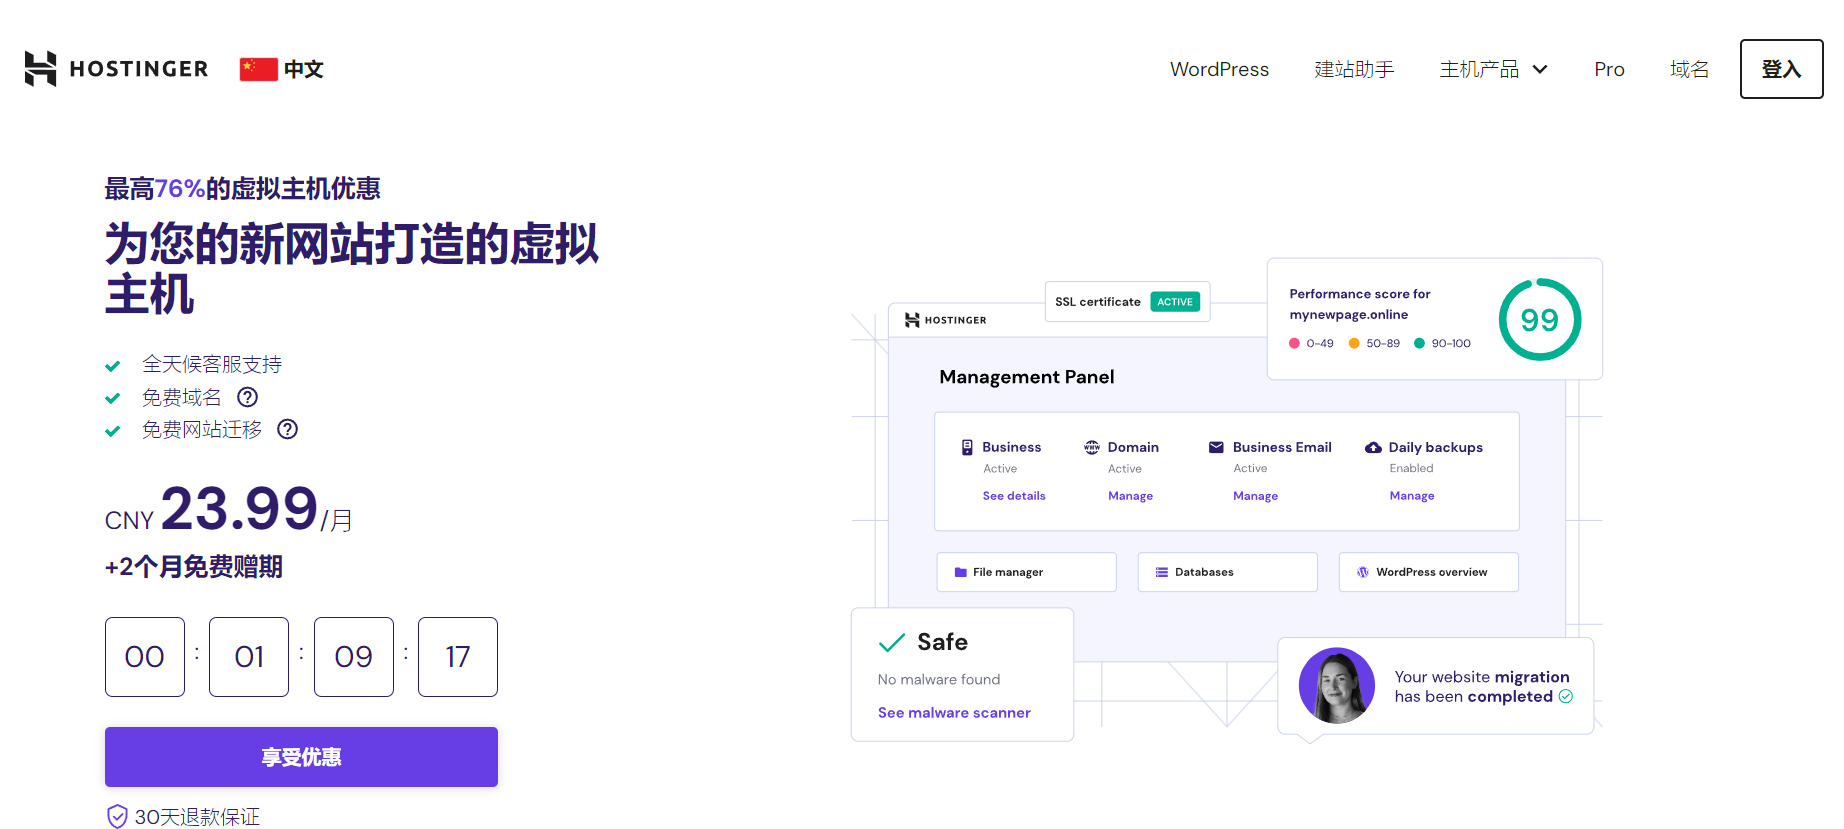Click the pink 0-49 score legend dot
The image size is (1844, 829).
pos(1294,343)
